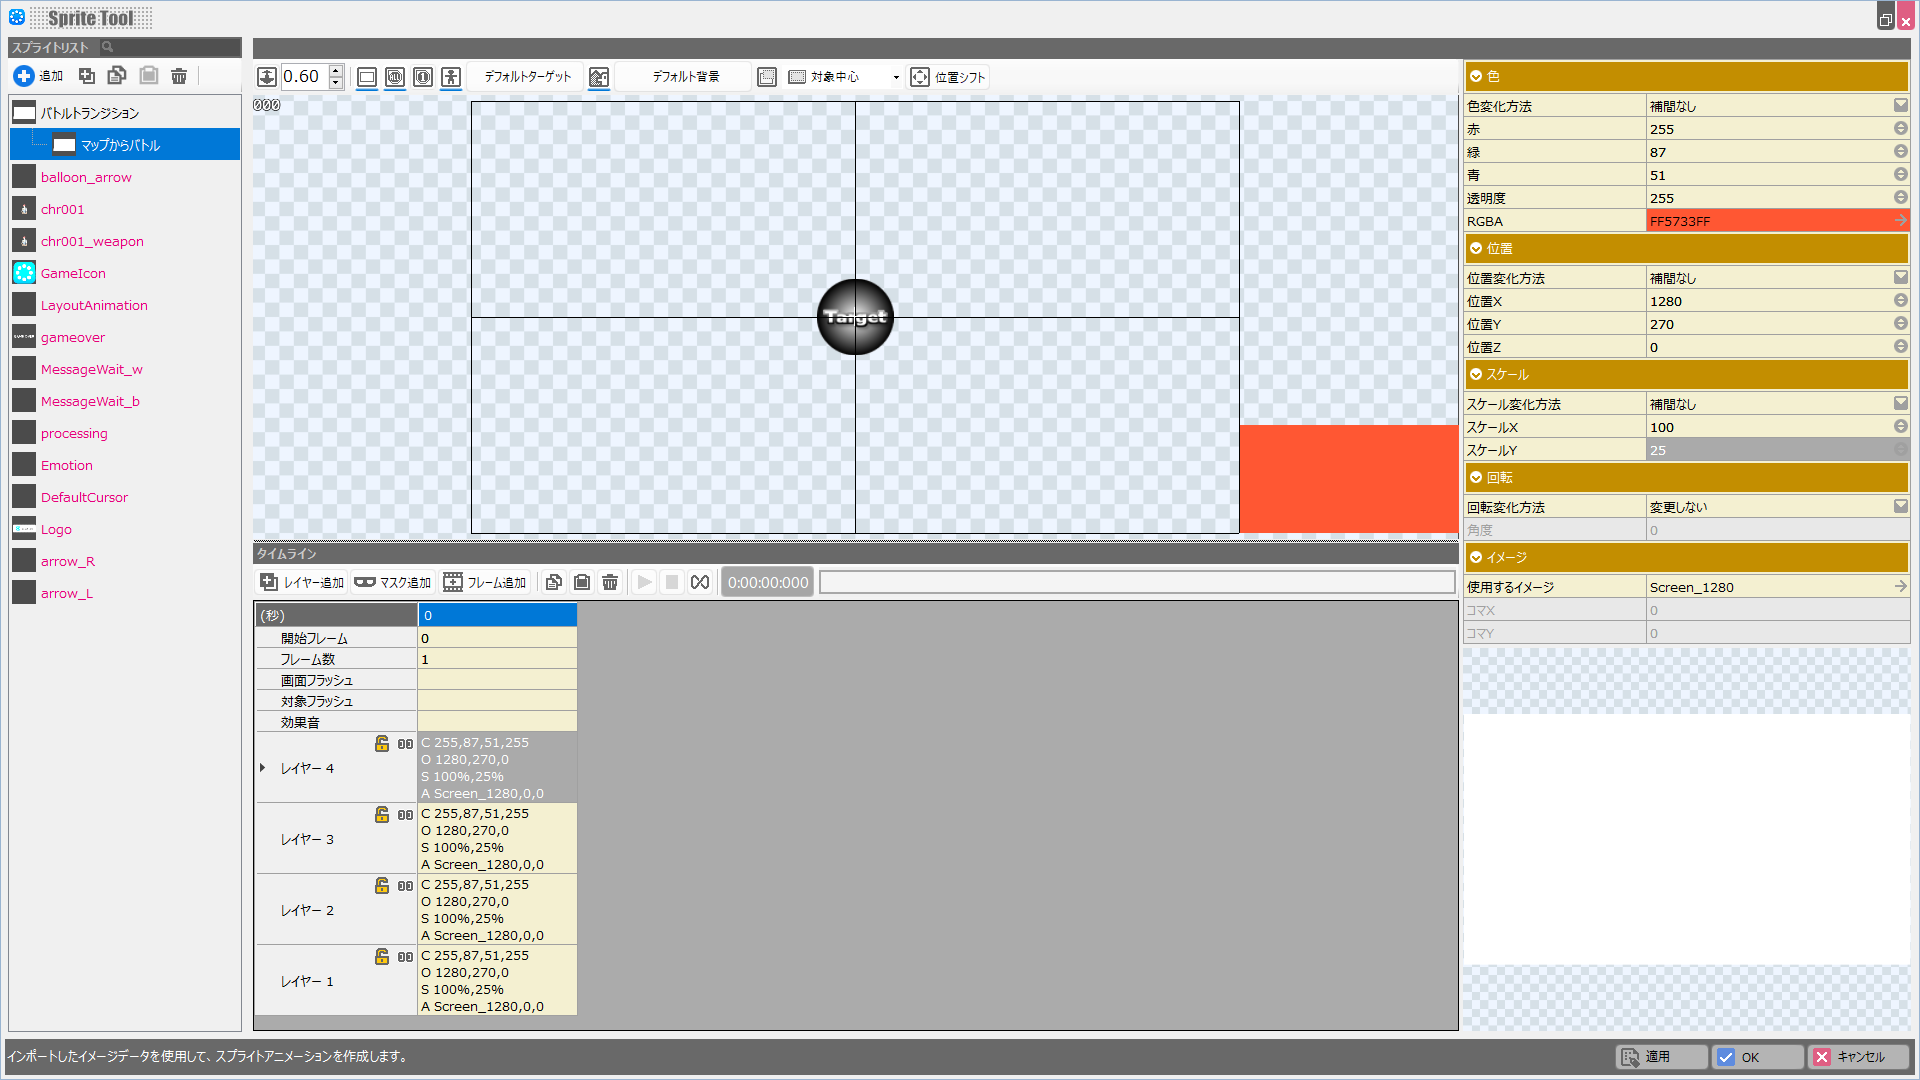
Task: Open the 色変化方法 dropdown
Action: [1900, 105]
